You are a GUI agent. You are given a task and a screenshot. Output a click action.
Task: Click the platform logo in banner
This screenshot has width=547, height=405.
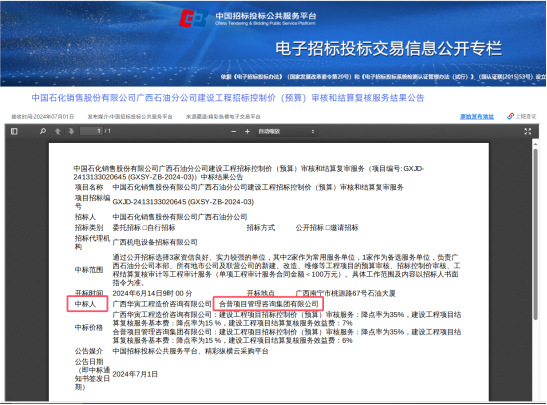click(x=193, y=18)
